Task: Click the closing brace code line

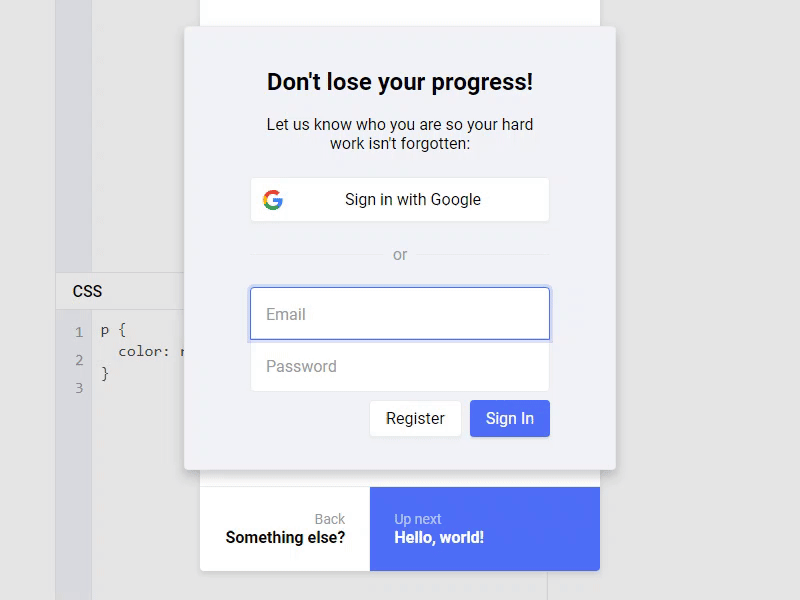Action: tap(105, 373)
